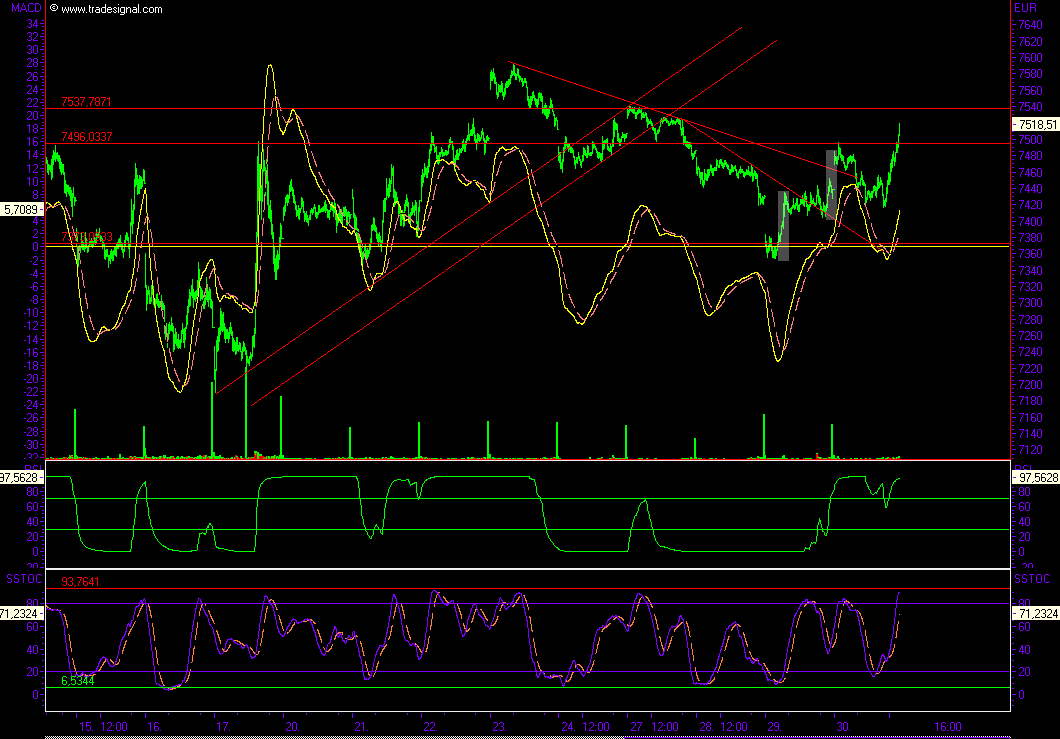Click the right 71,2324 stochastic value tag
The image size is (1060, 739).
[1036, 612]
